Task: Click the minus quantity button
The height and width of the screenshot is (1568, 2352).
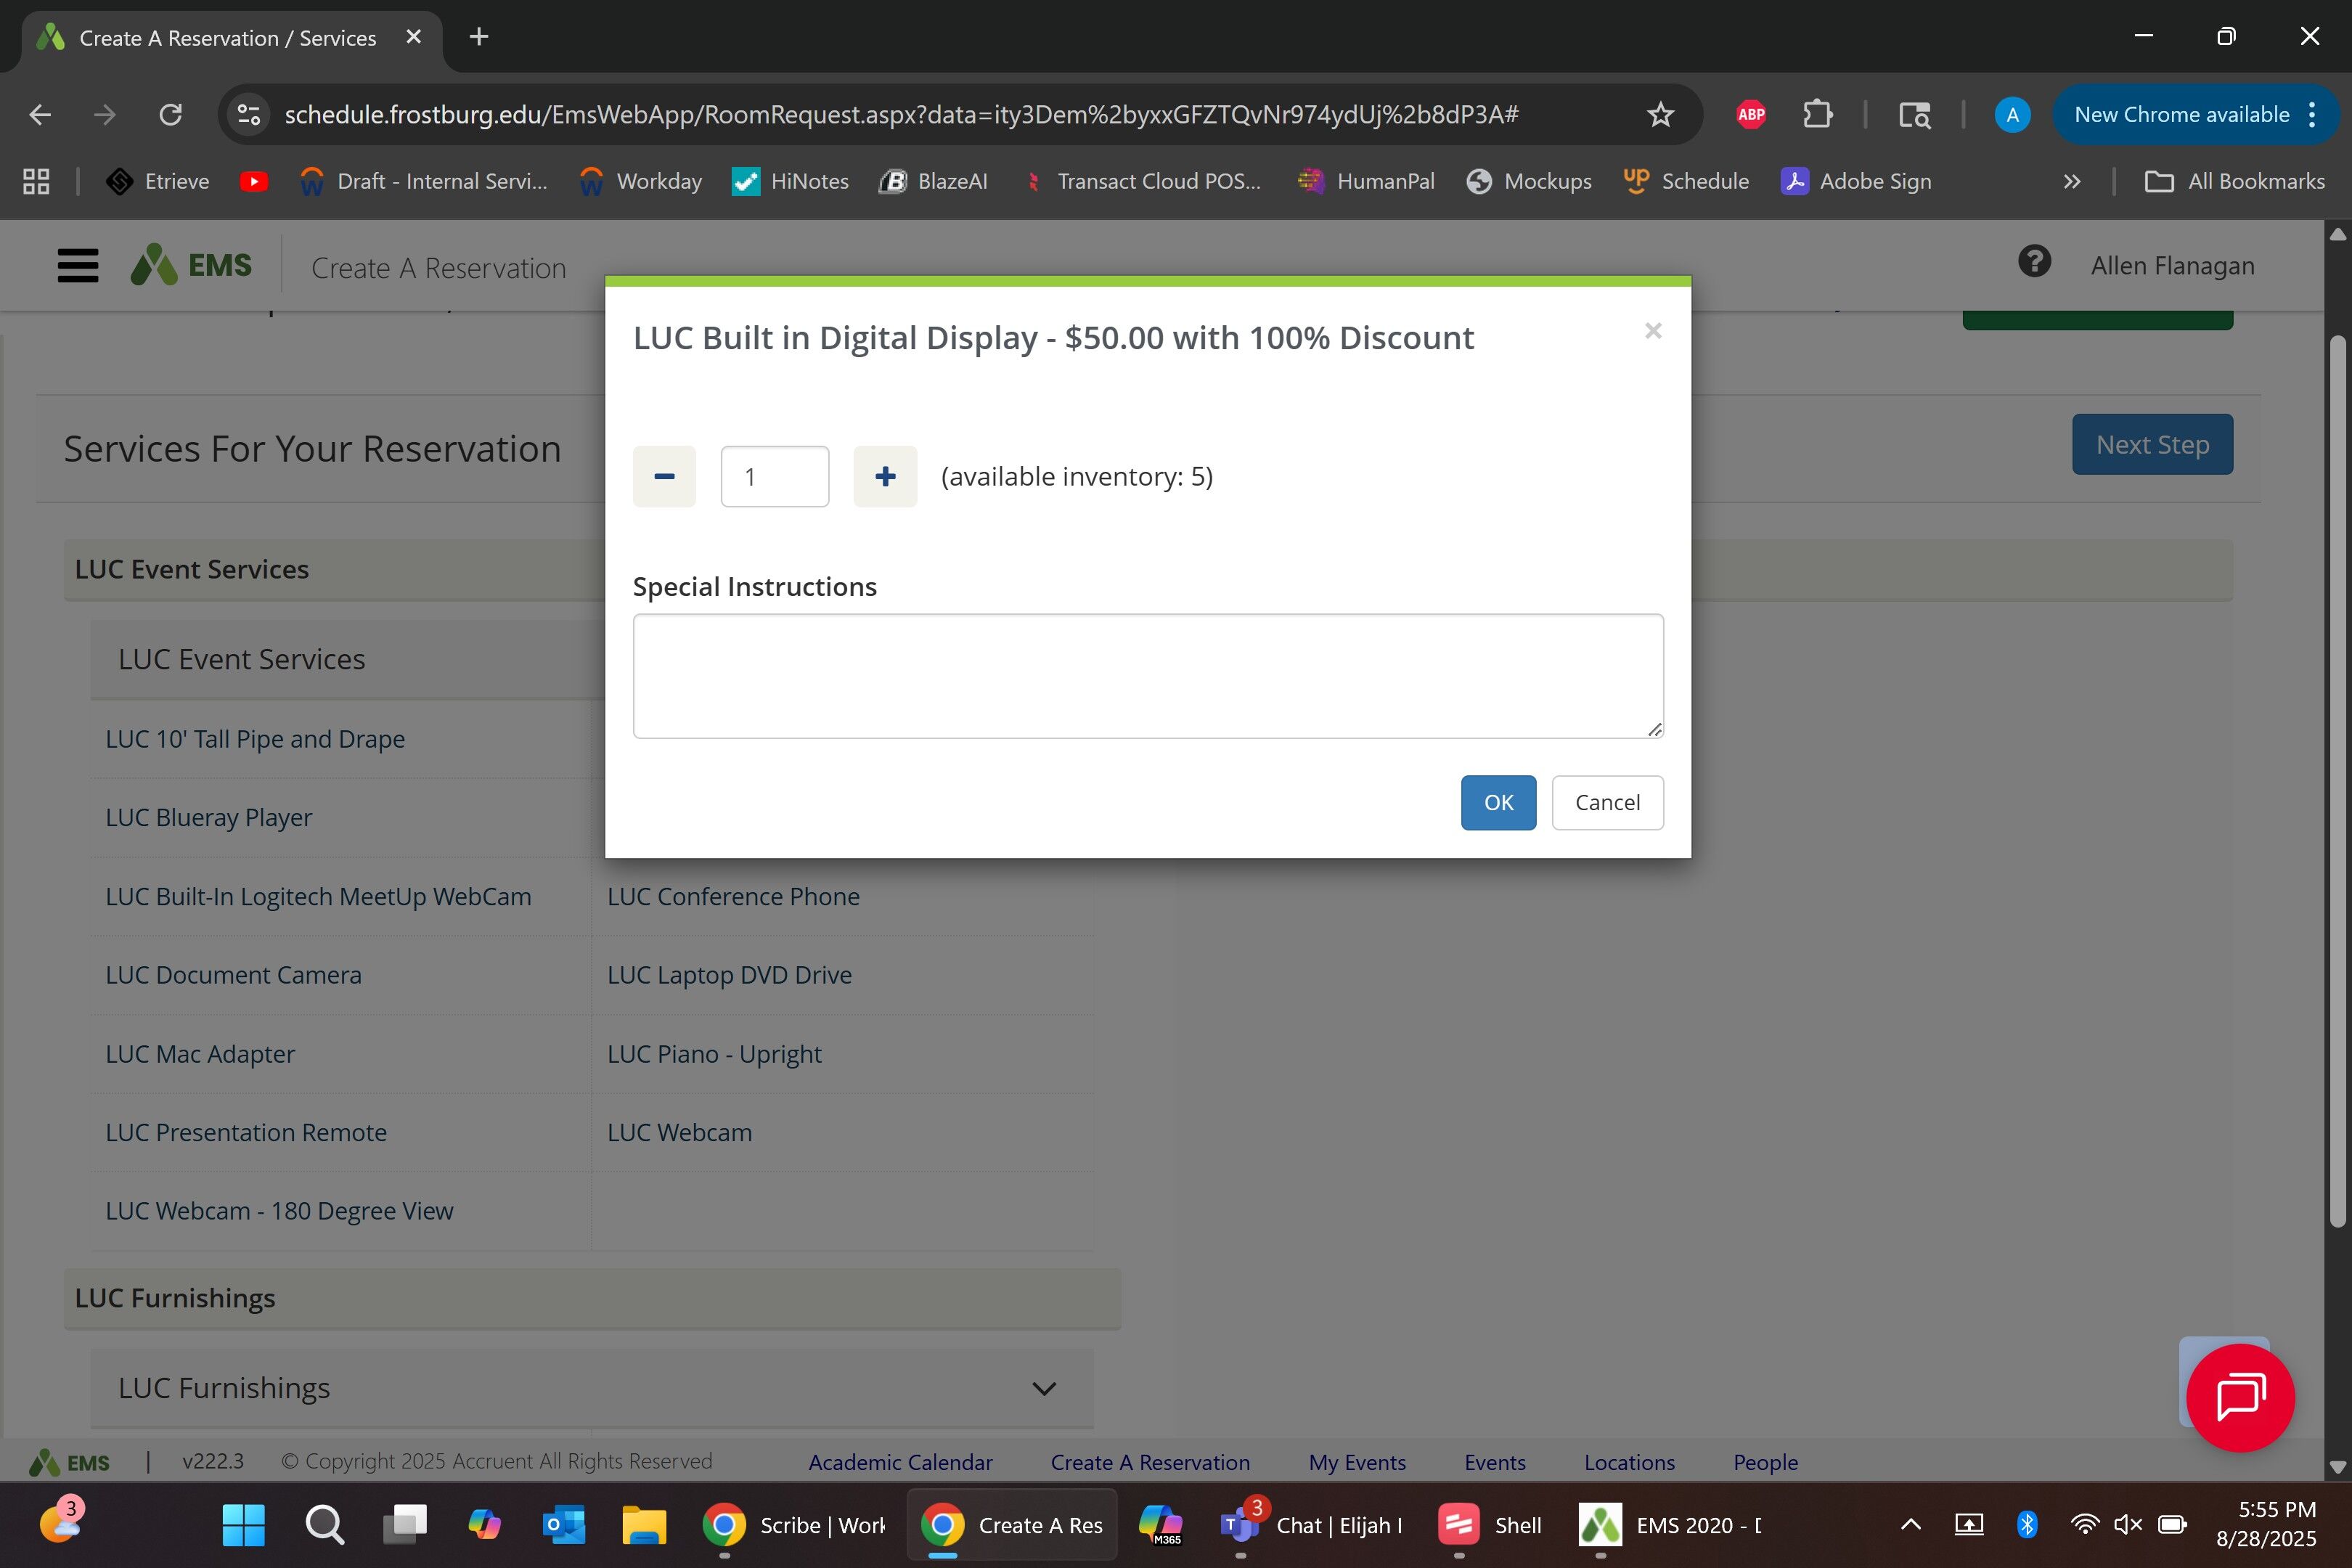Action: tap(664, 477)
